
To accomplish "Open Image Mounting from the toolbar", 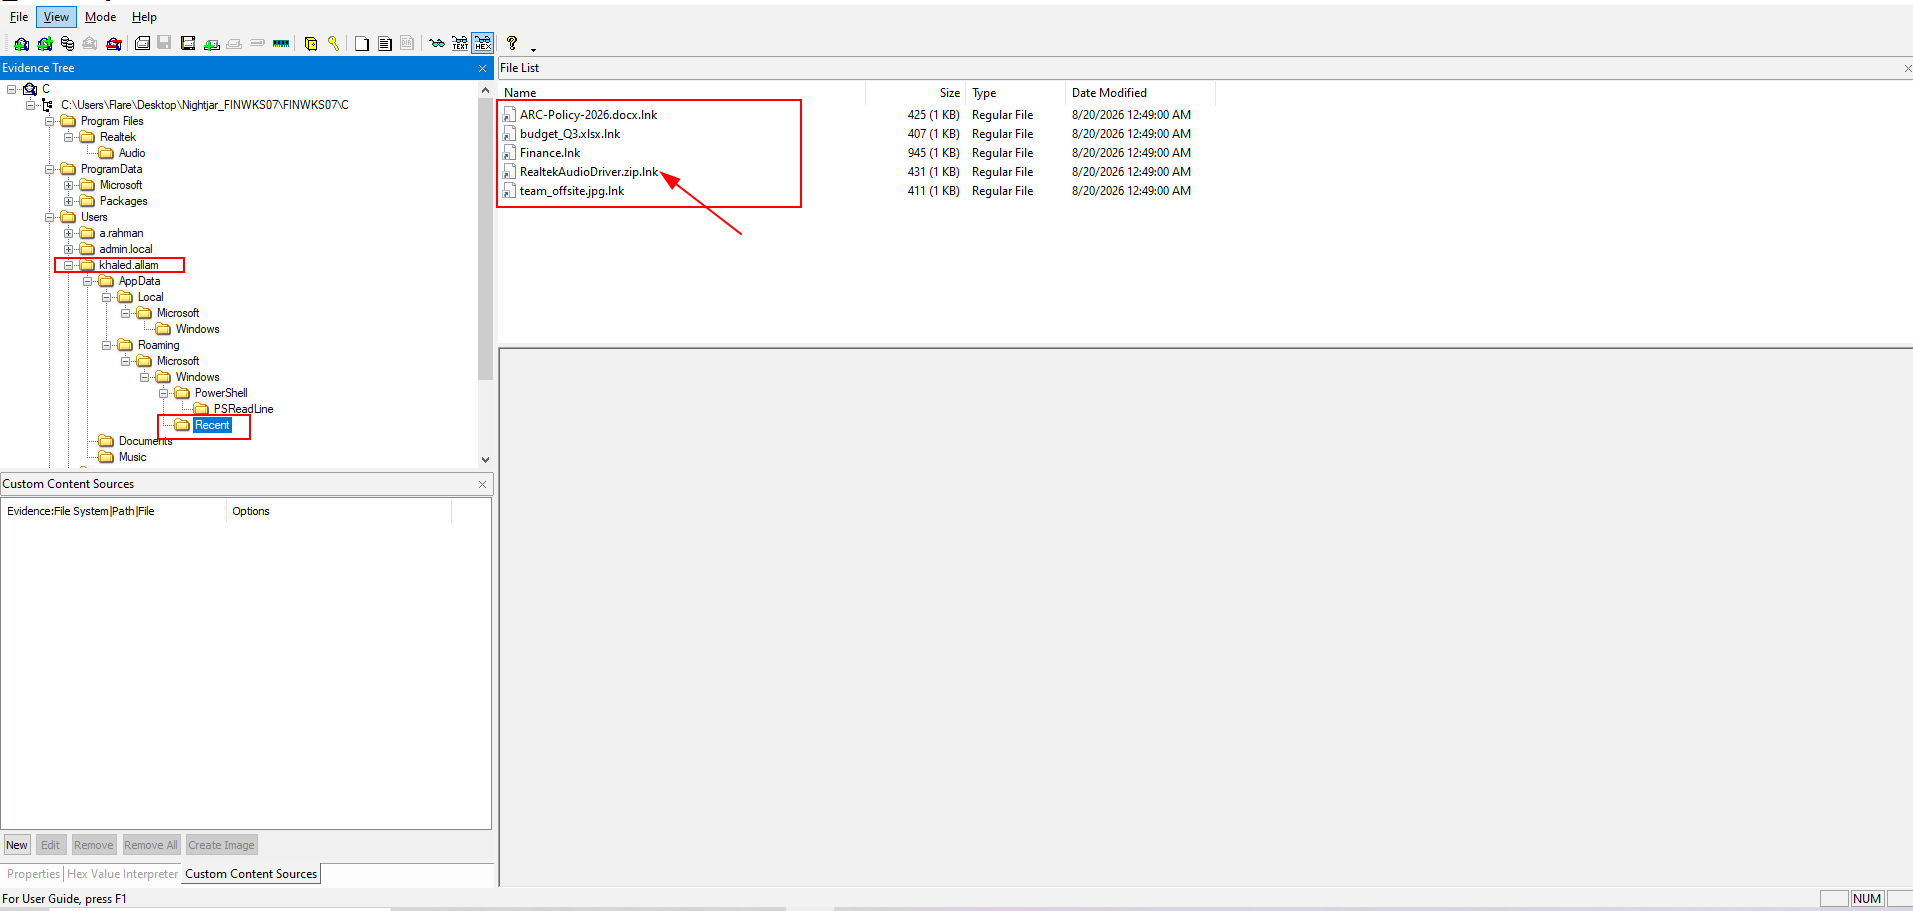I will 67,44.
